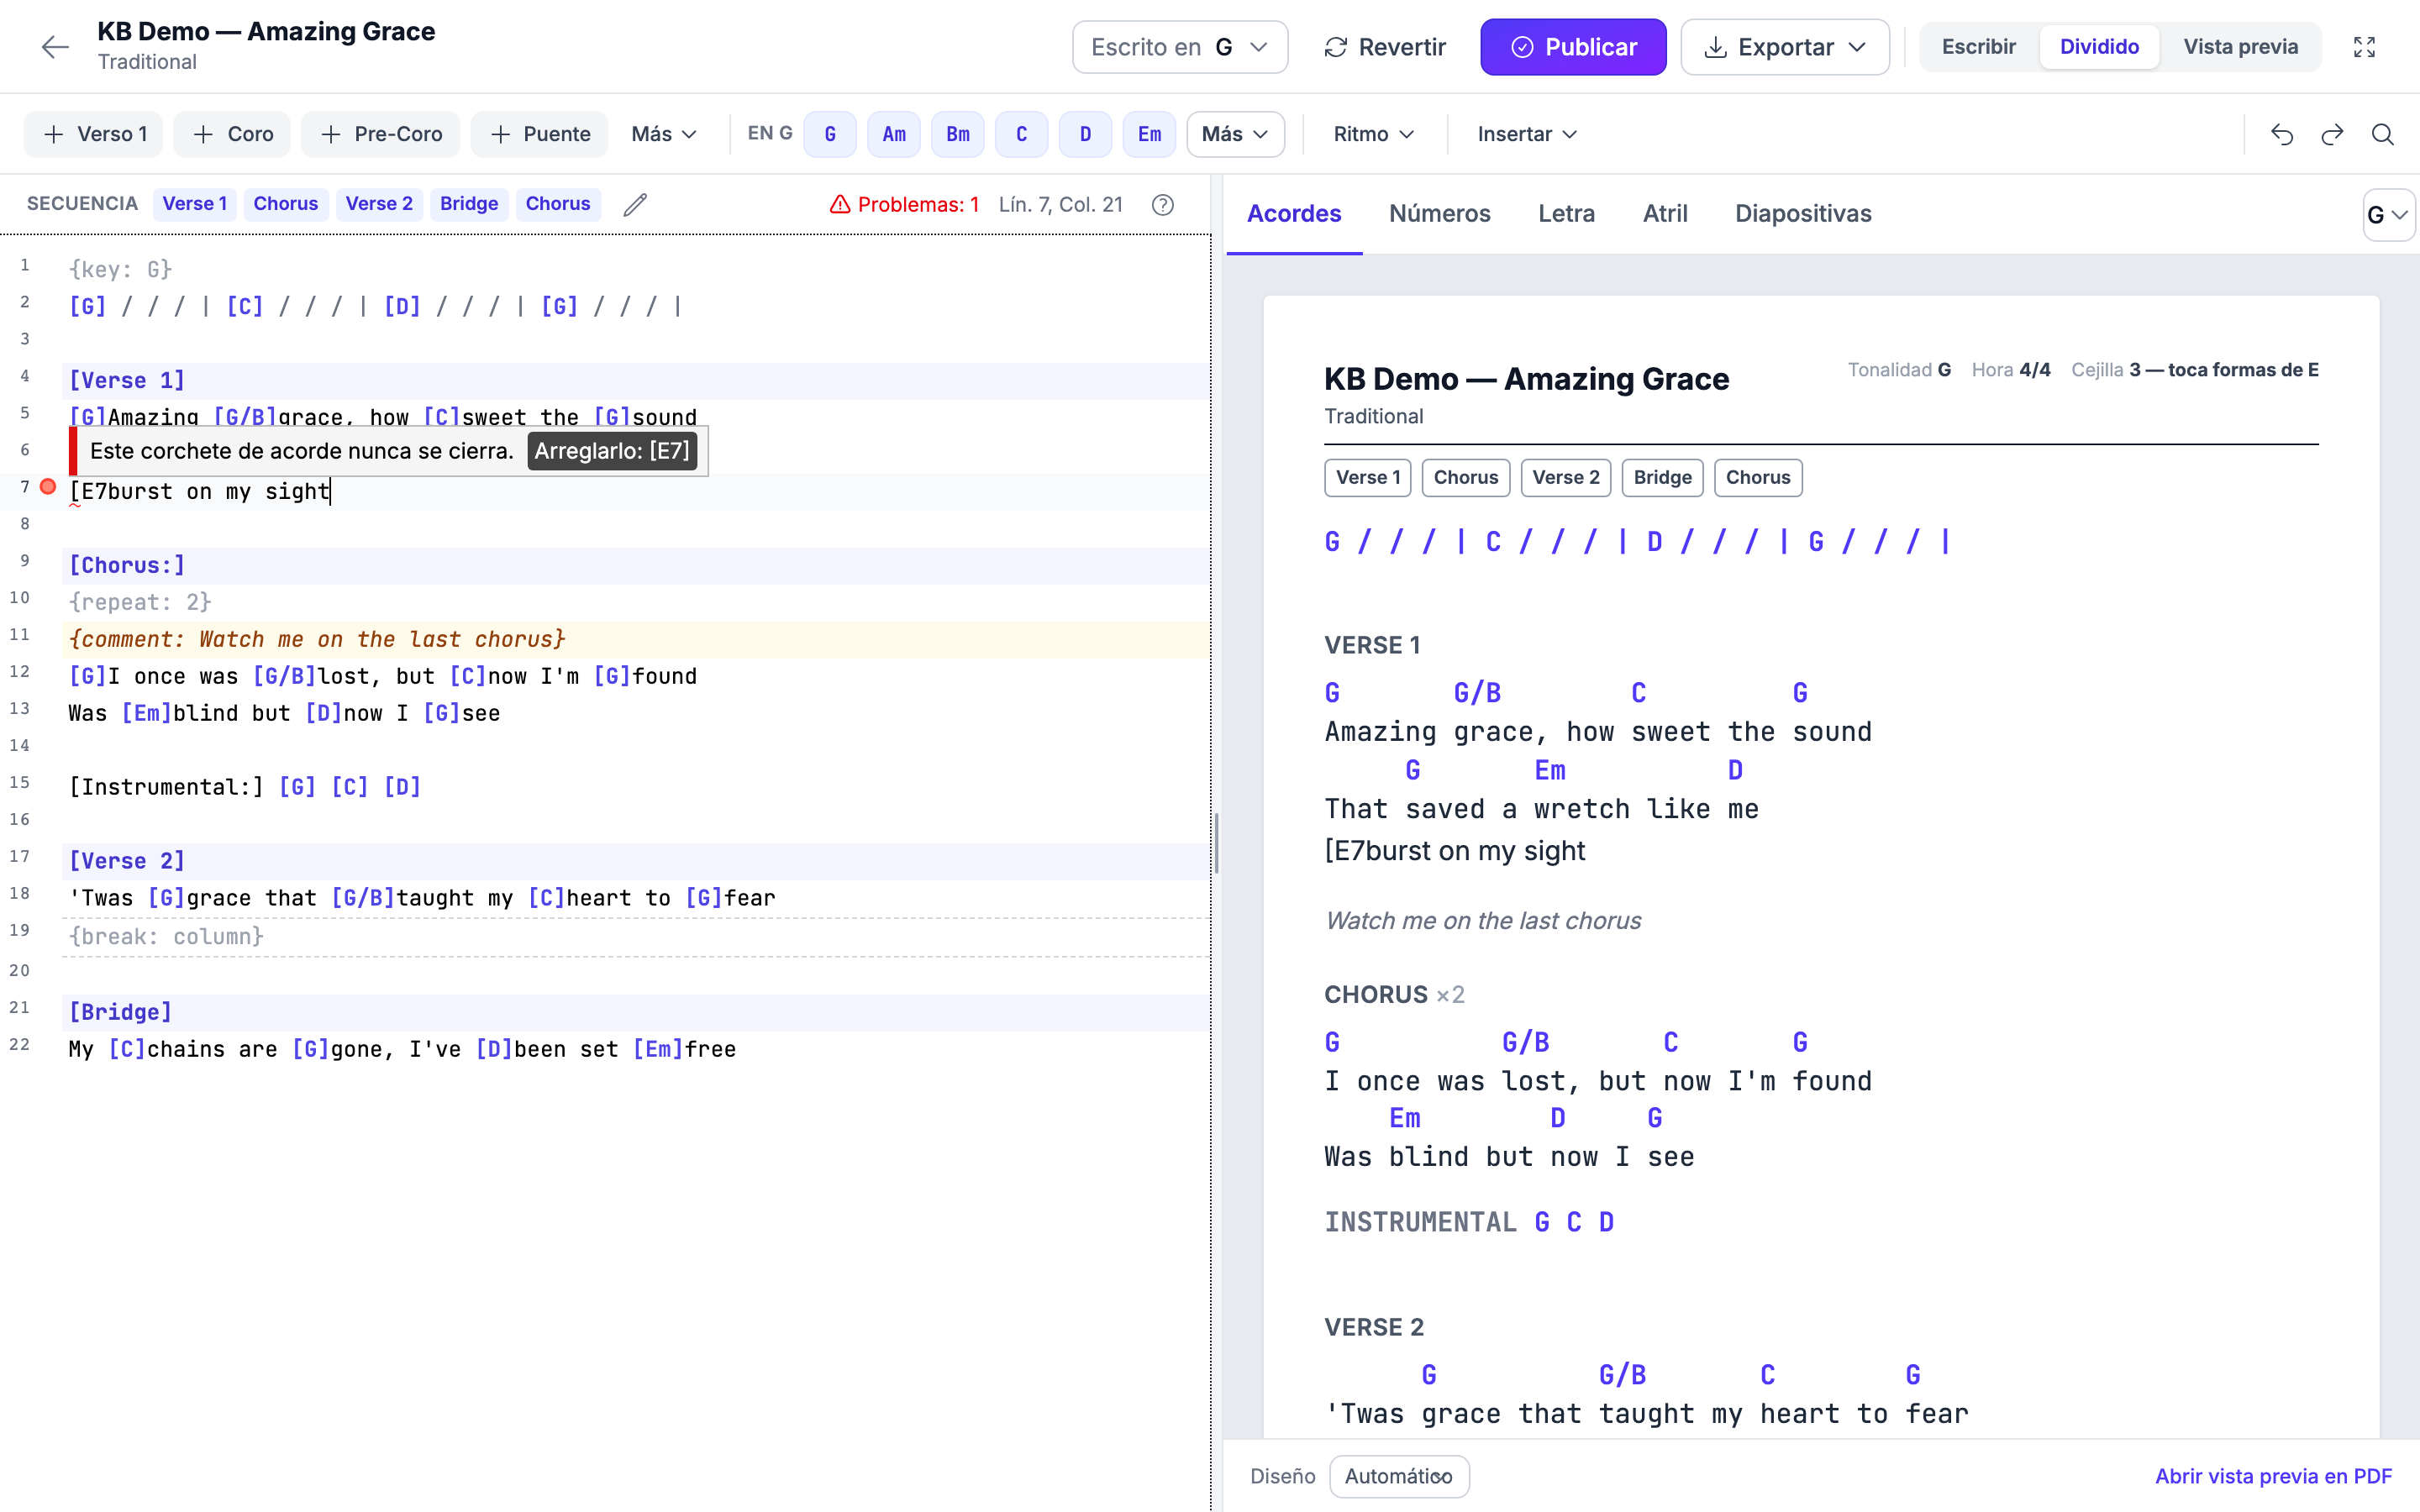Add a Puente section
This screenshot has width=2420, height=1512.
click(540, 134)
